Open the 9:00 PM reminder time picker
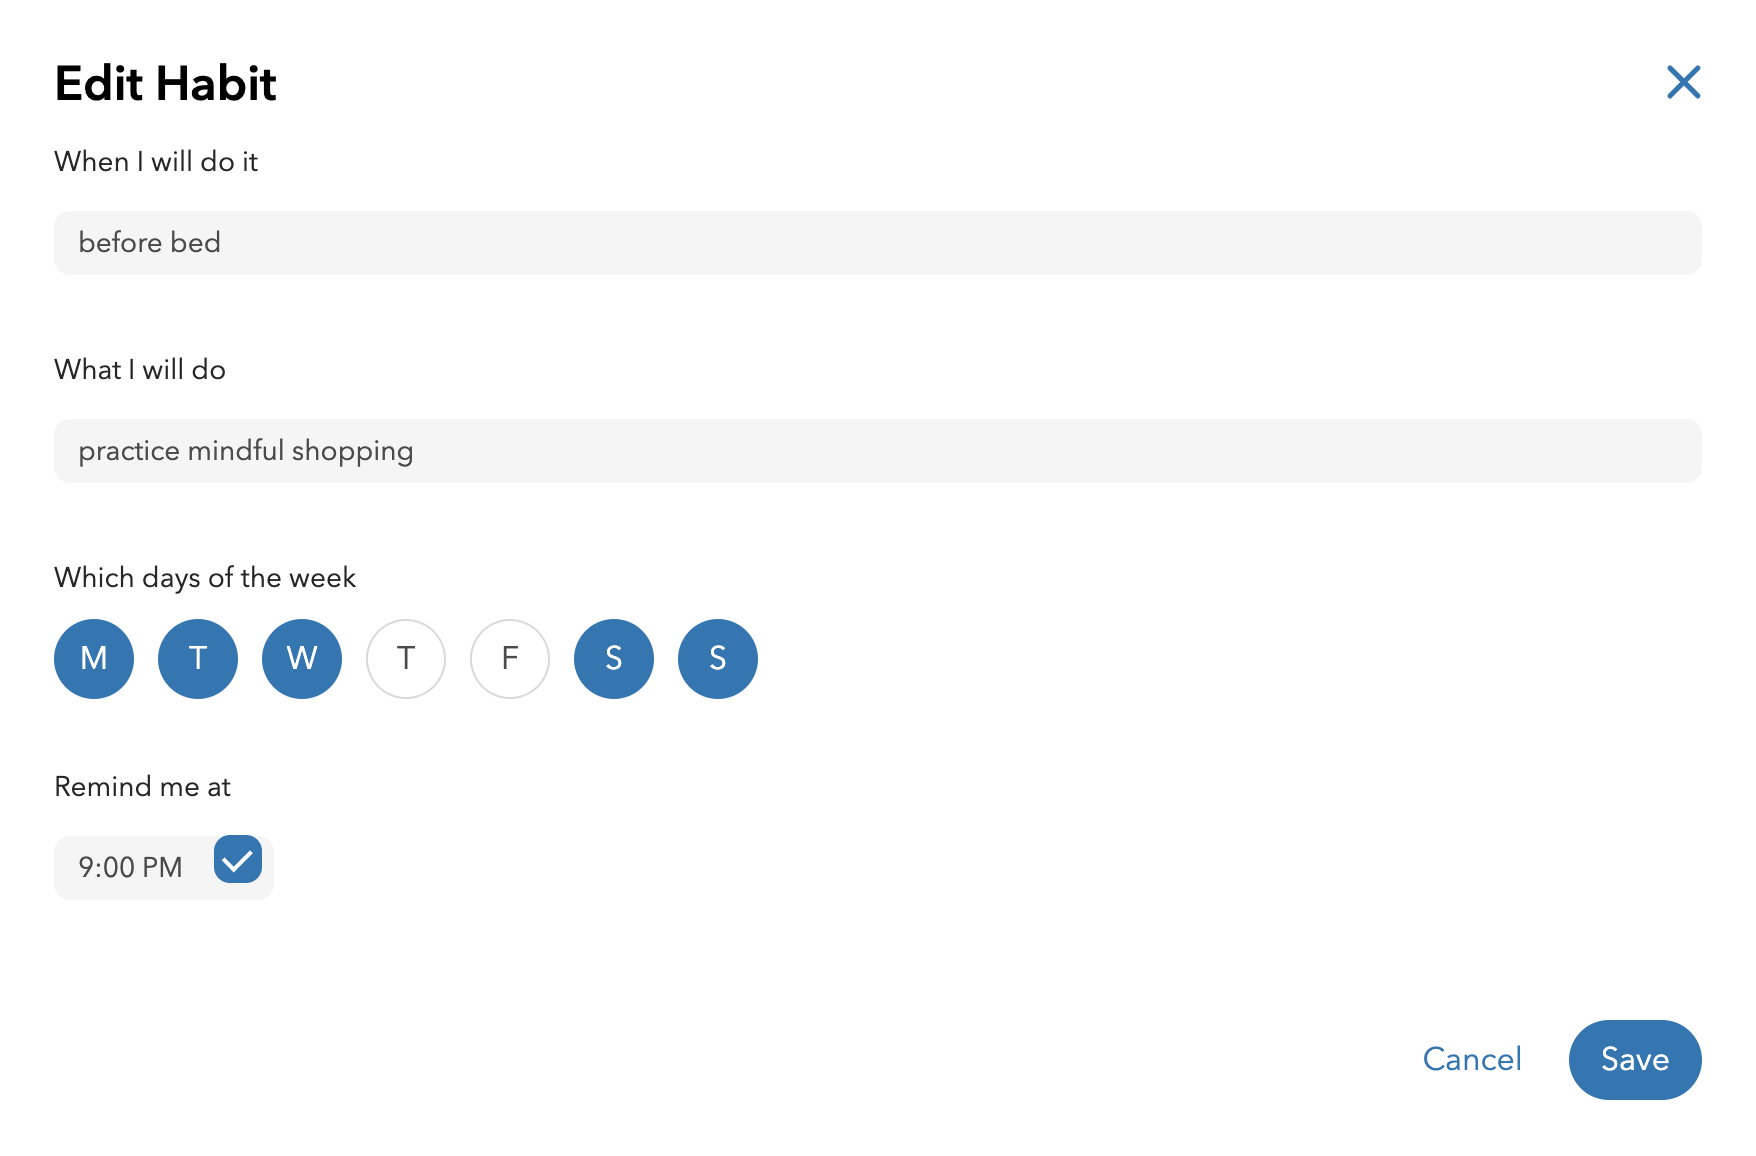1756x1156 pixels. click(131, 867)
